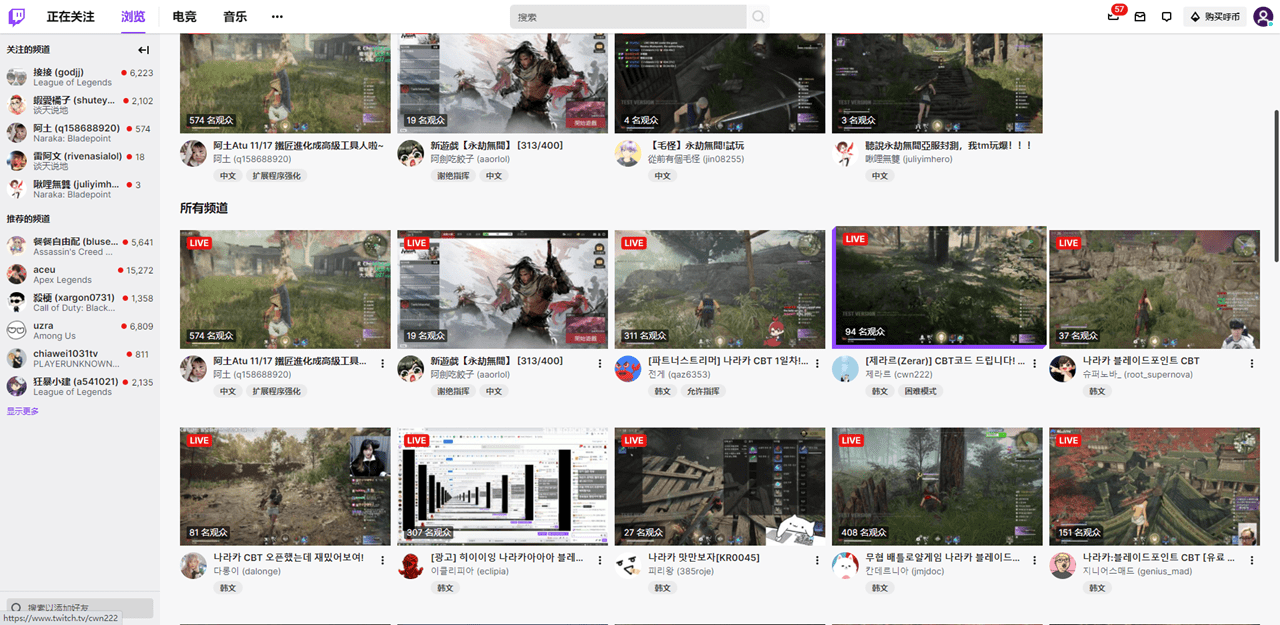Open the 电竞 esports tab

184,17
